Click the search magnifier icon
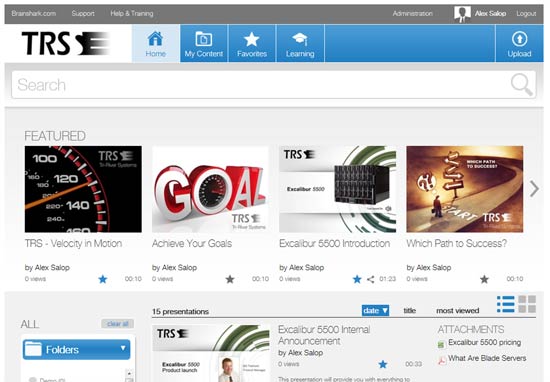The height and width of the screenshot is (382, 550). 522,85
